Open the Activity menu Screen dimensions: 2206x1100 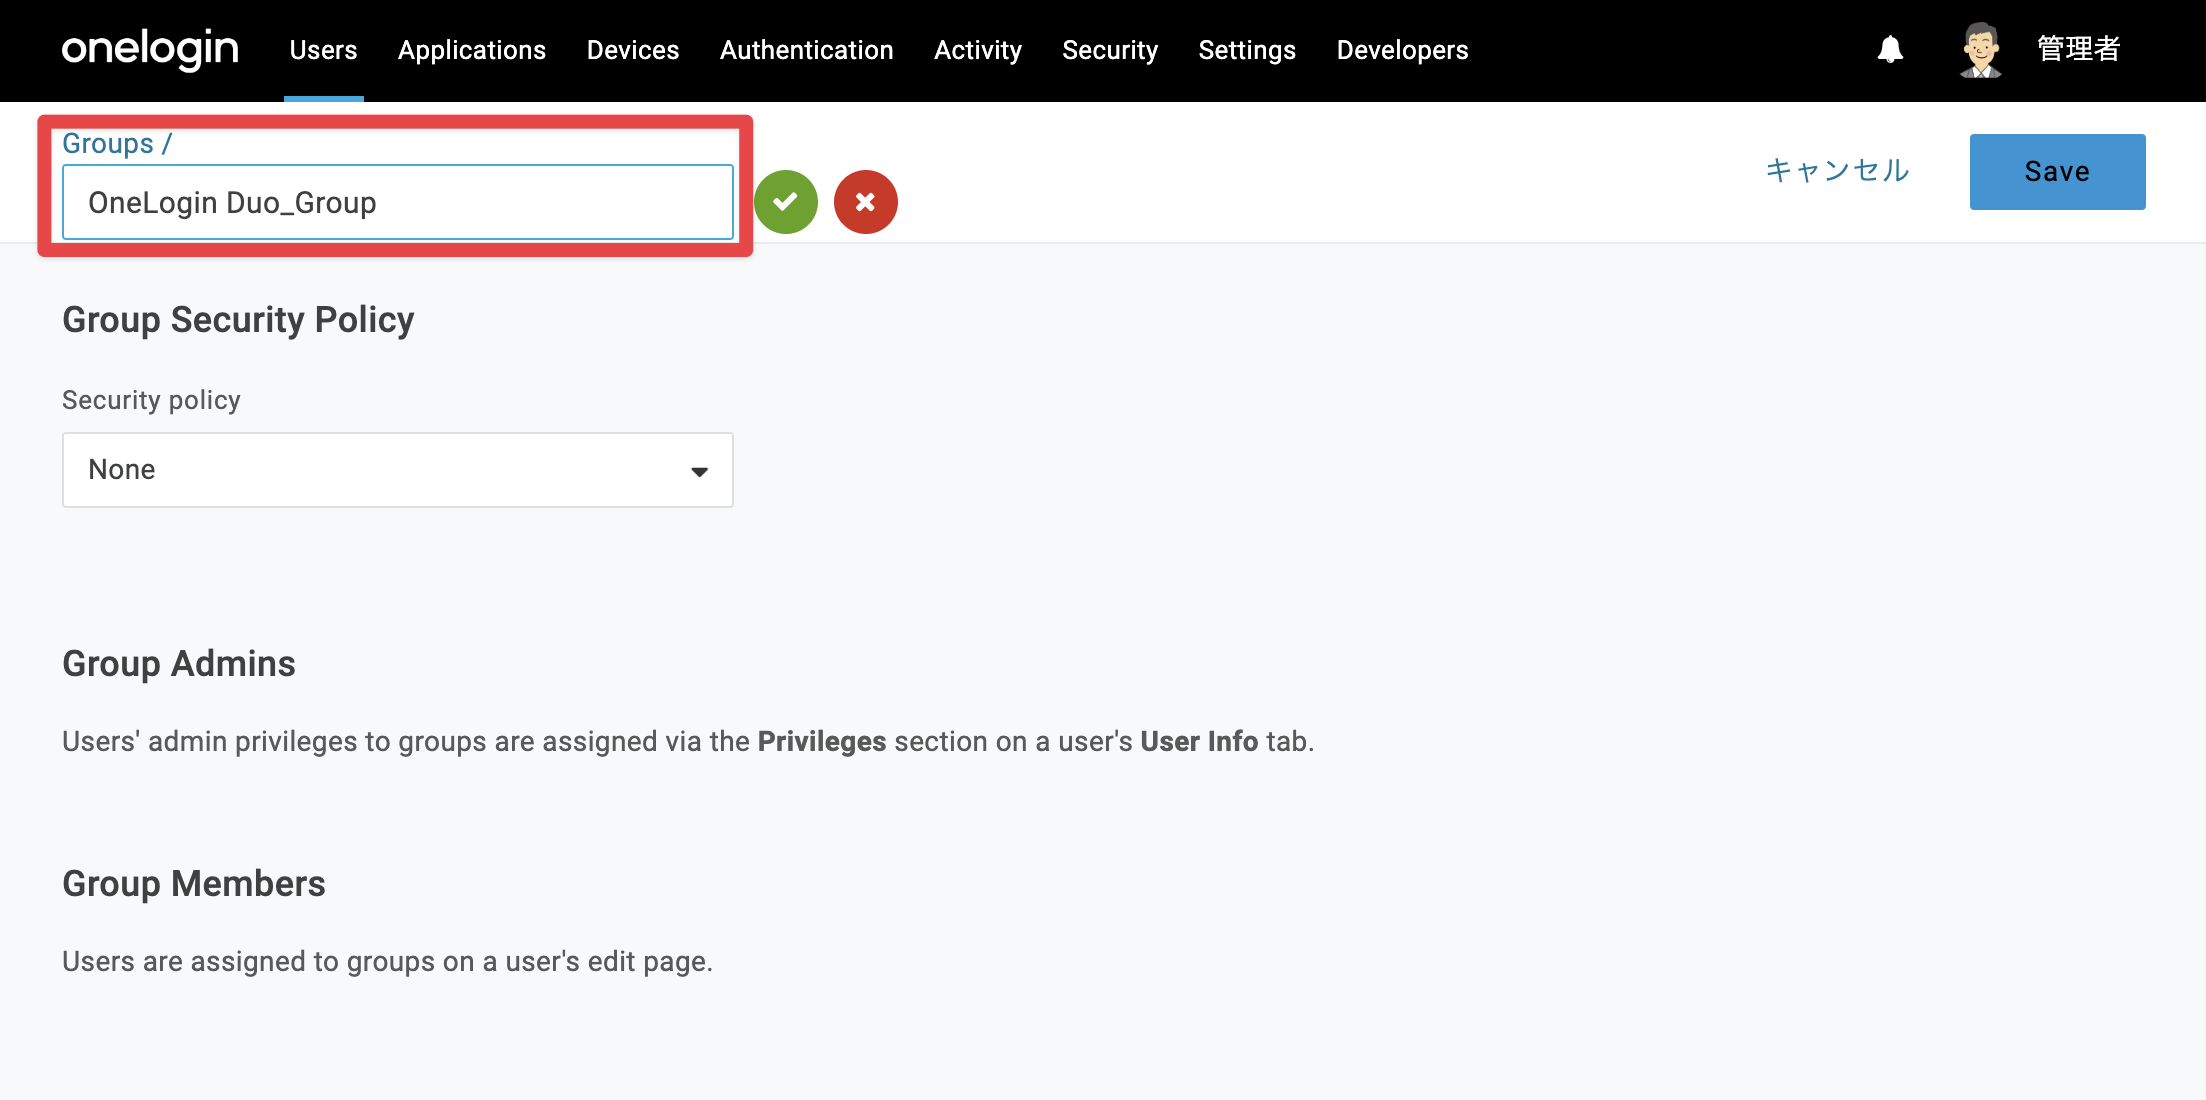point(978,50)
